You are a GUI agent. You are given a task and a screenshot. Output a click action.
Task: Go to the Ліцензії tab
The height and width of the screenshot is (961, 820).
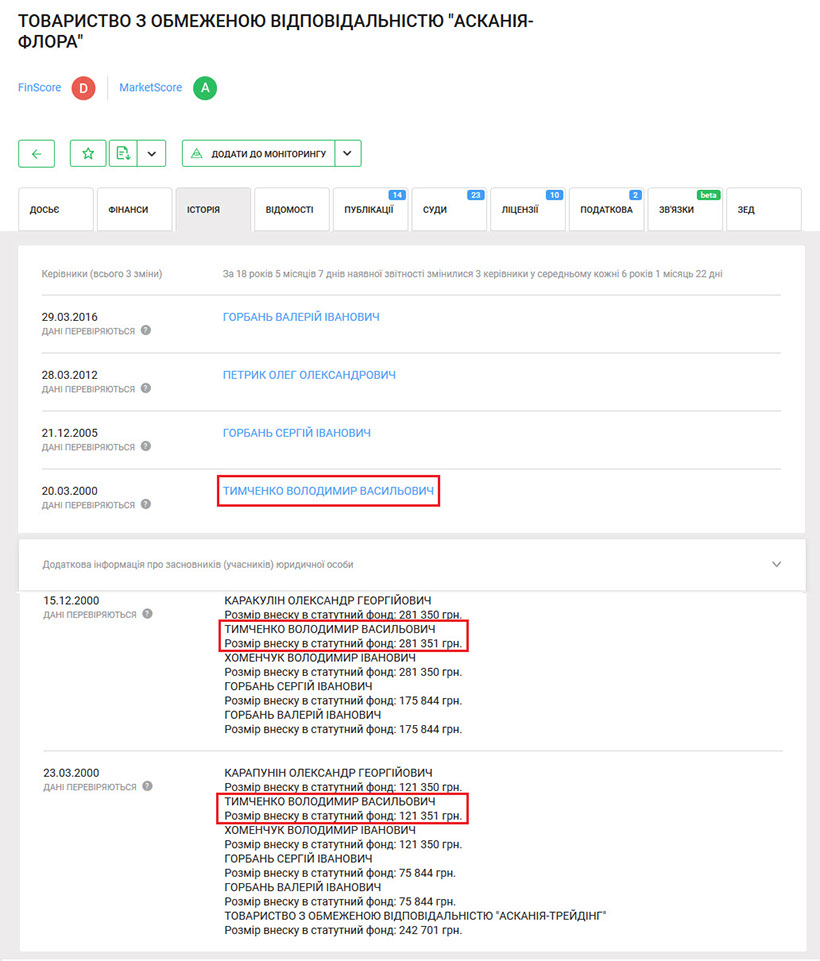click(x=526, y=210)
